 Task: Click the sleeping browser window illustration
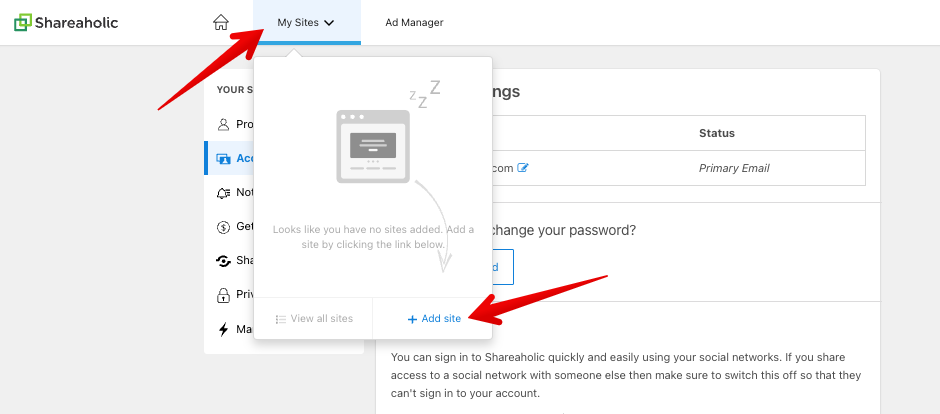click(373, 146)
